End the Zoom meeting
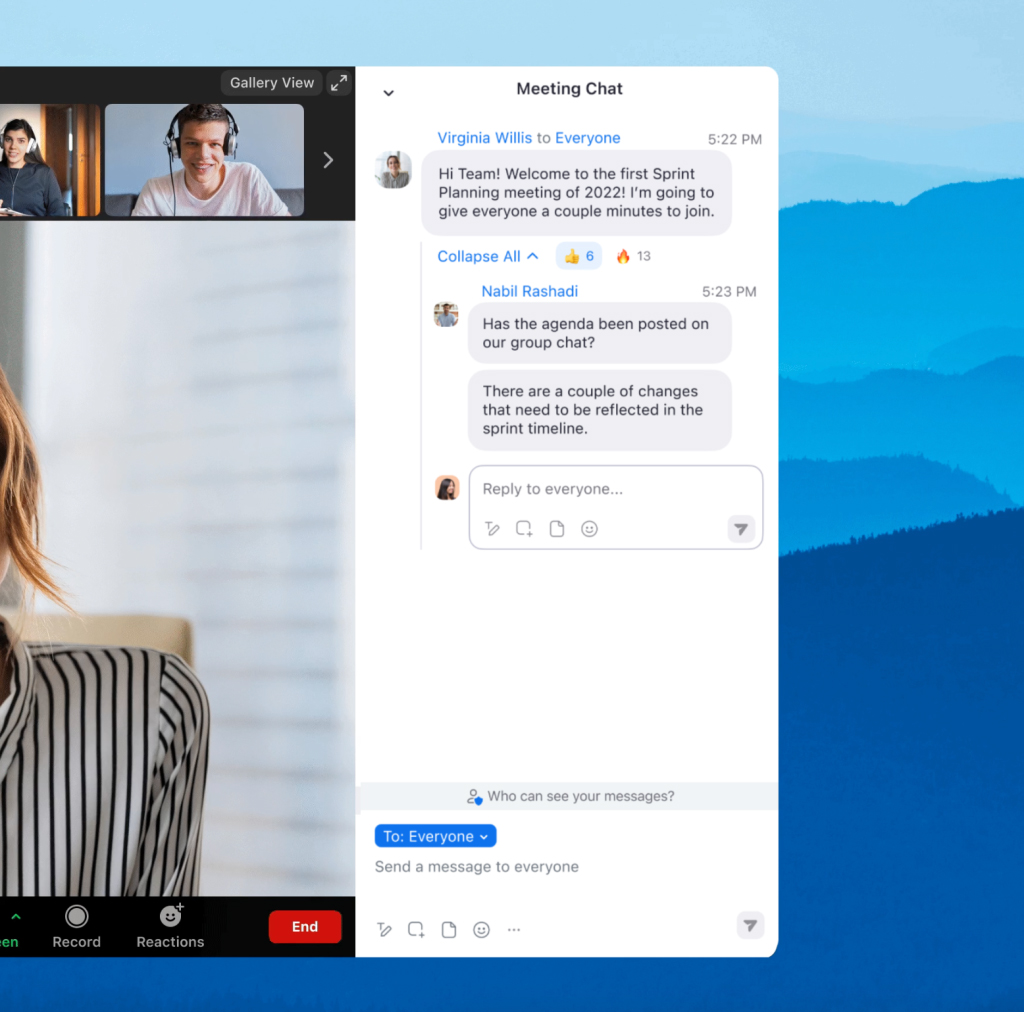The width and height of the screenshot is (1024, 1012). click(x=305, y=926)
